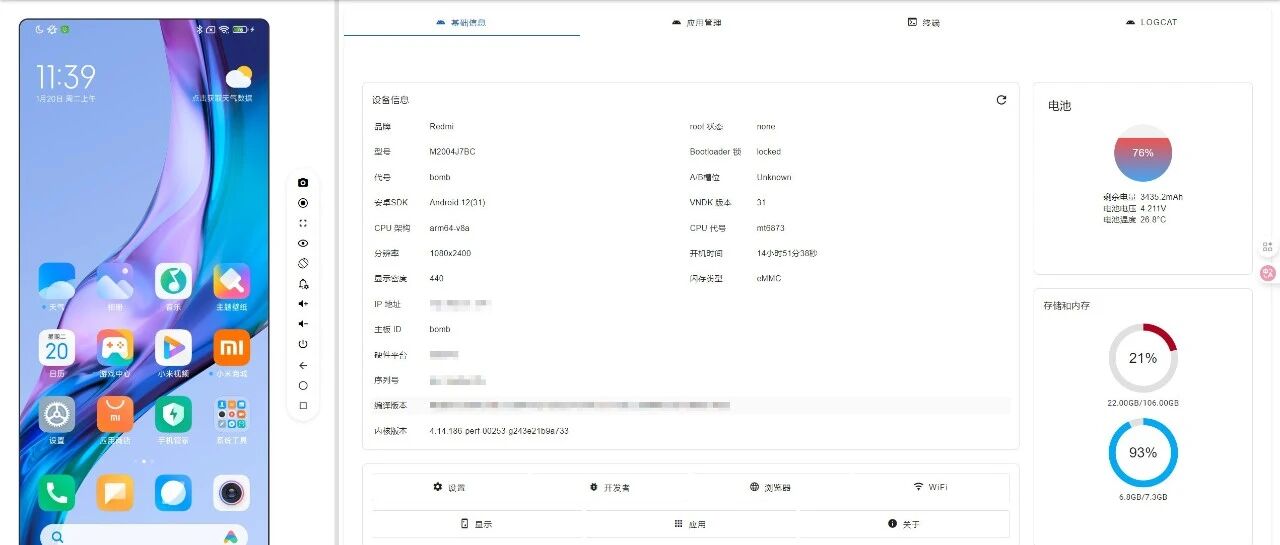
Task: Refresh the device information panel
Action: click(x=1001, y=100)
